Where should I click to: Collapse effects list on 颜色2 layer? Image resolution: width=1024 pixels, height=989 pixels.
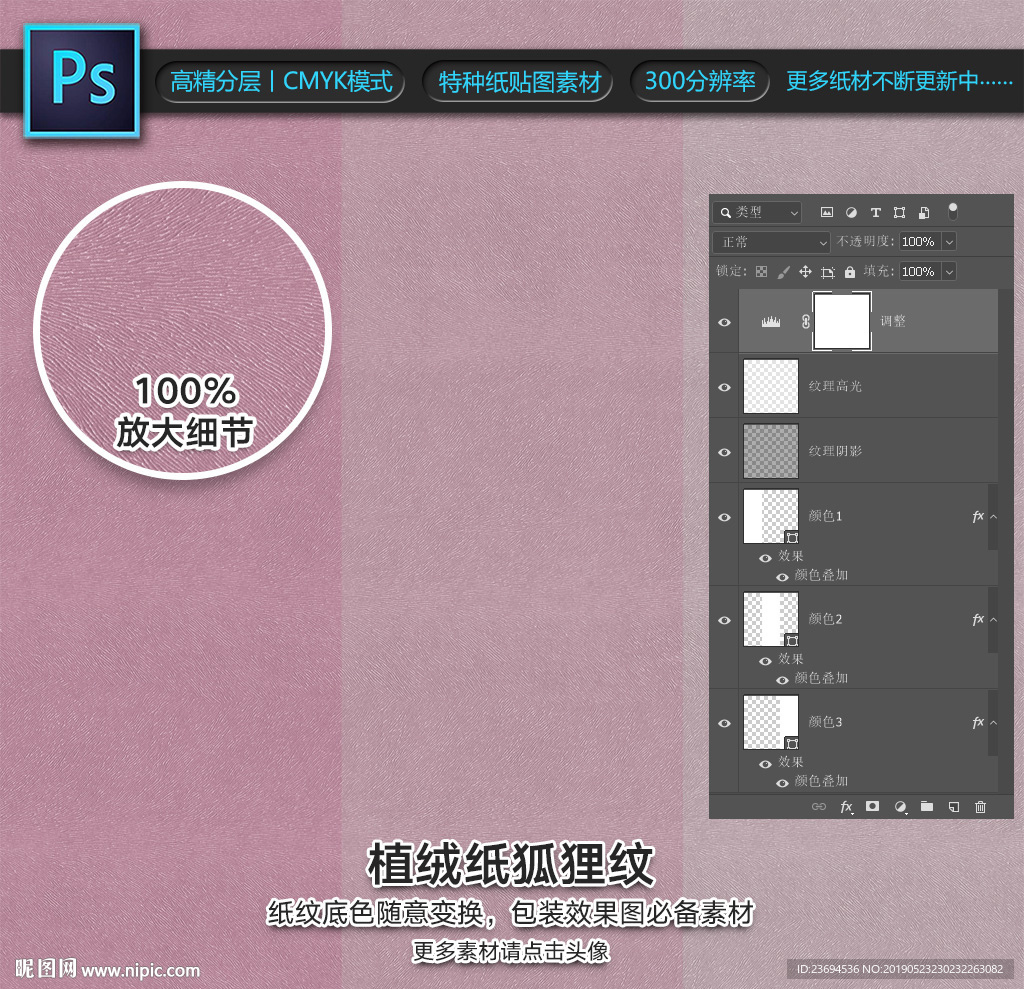993,620
